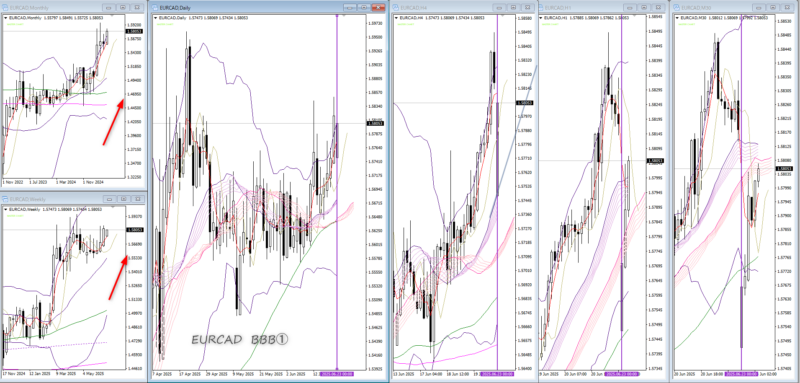800x383 pixels.
Task: Close the EURCAD,Daily window with red X
Action: (378, 8)
